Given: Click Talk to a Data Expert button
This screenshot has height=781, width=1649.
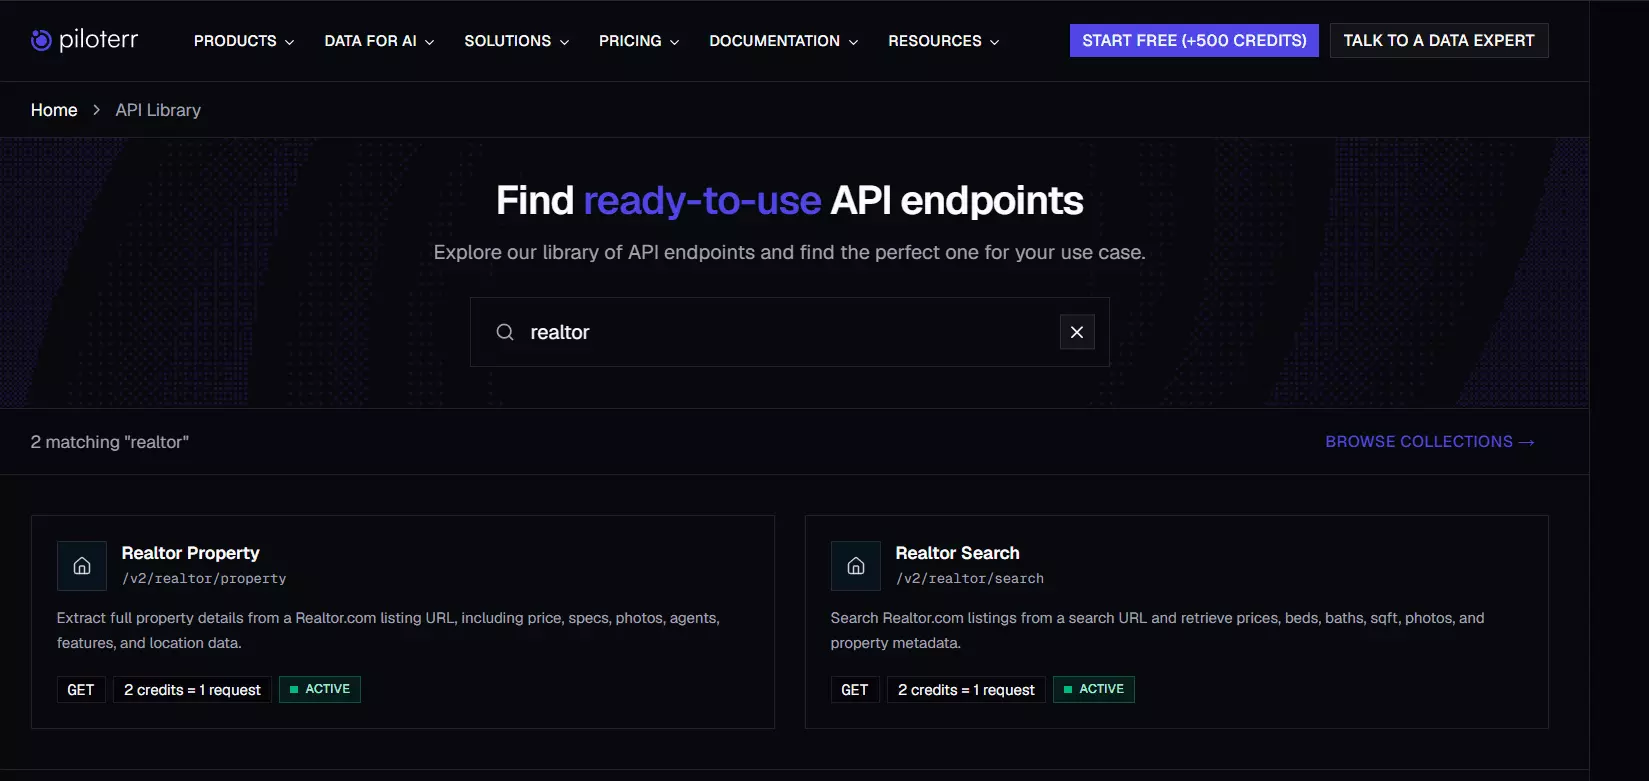Looking at the screenshot, I should [x=1439, y=40].
